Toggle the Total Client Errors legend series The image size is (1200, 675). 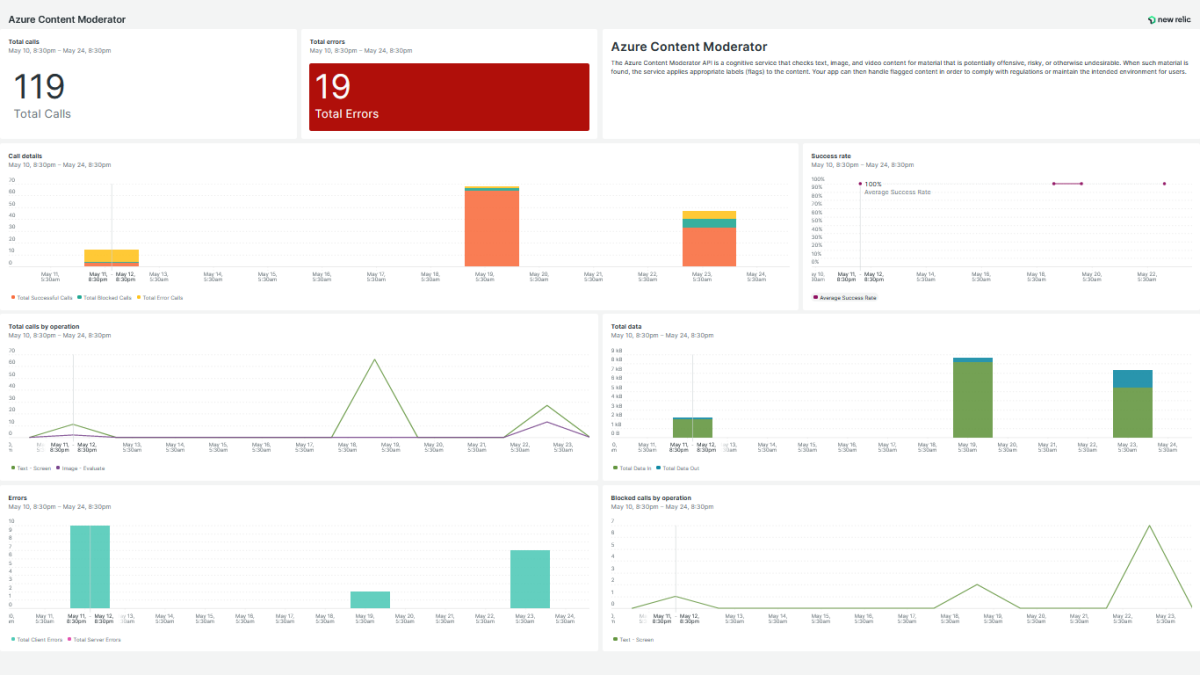(37, 639)
